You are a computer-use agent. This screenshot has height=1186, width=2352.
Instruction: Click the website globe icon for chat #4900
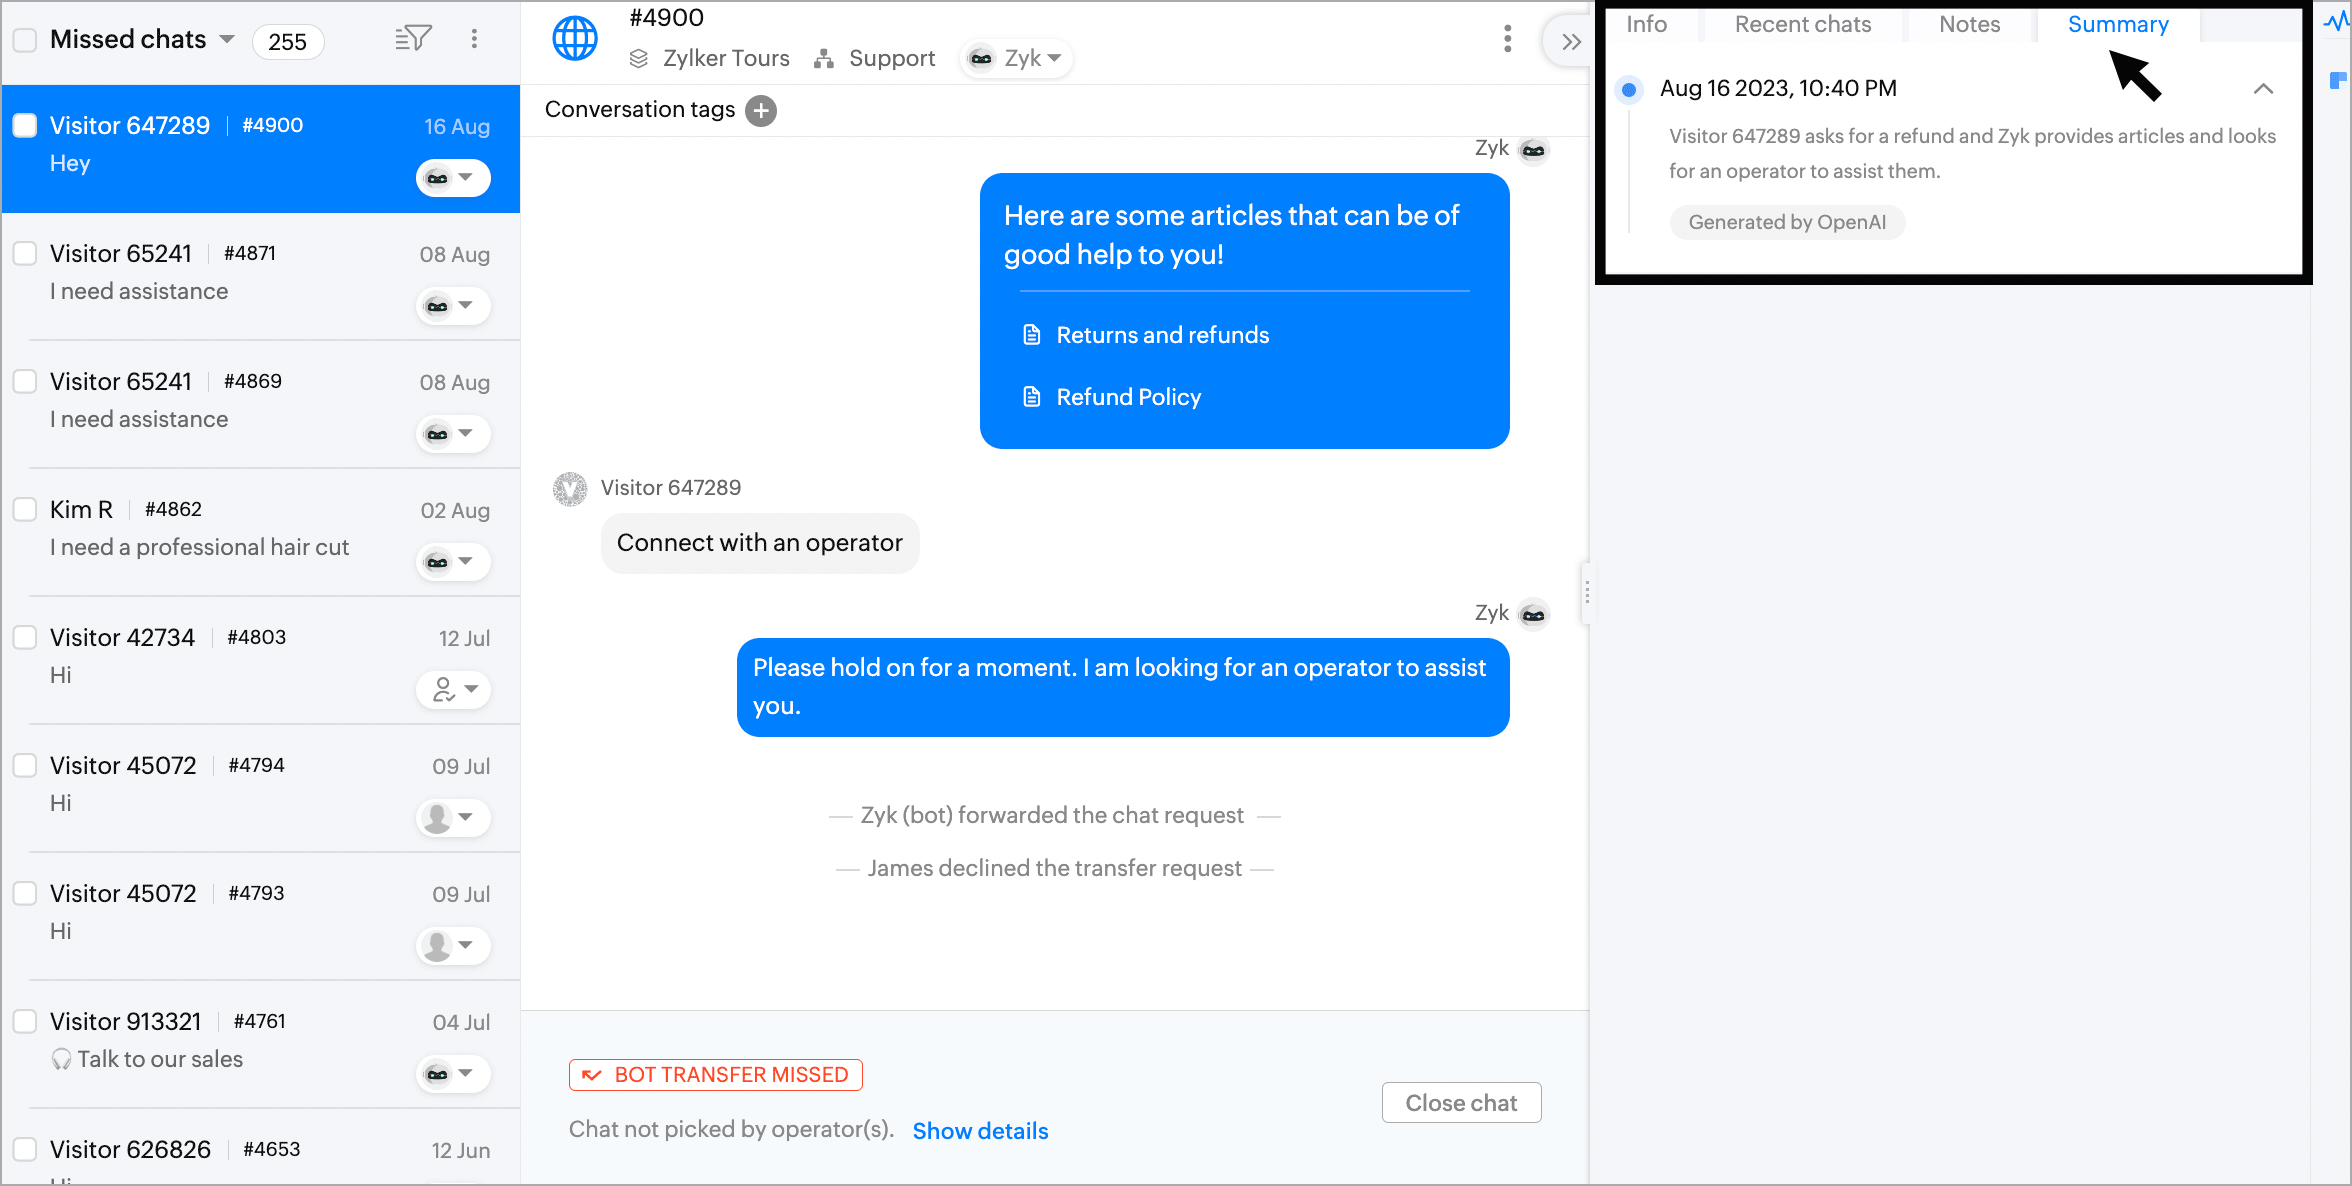(x=575, y=39)
